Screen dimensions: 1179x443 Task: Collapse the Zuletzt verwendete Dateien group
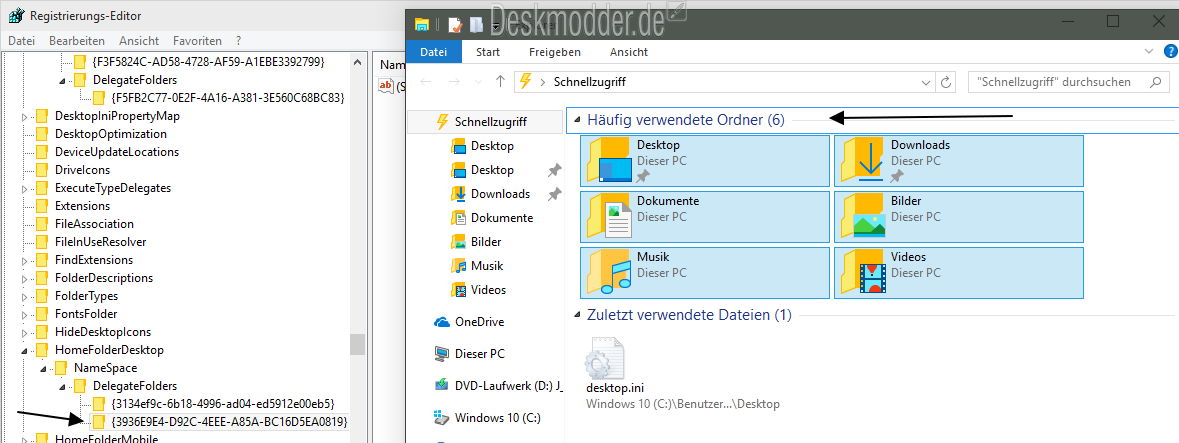point(577,315)
